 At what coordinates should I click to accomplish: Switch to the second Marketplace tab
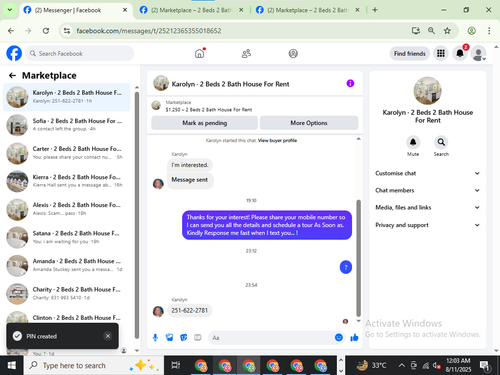(192, 10)
